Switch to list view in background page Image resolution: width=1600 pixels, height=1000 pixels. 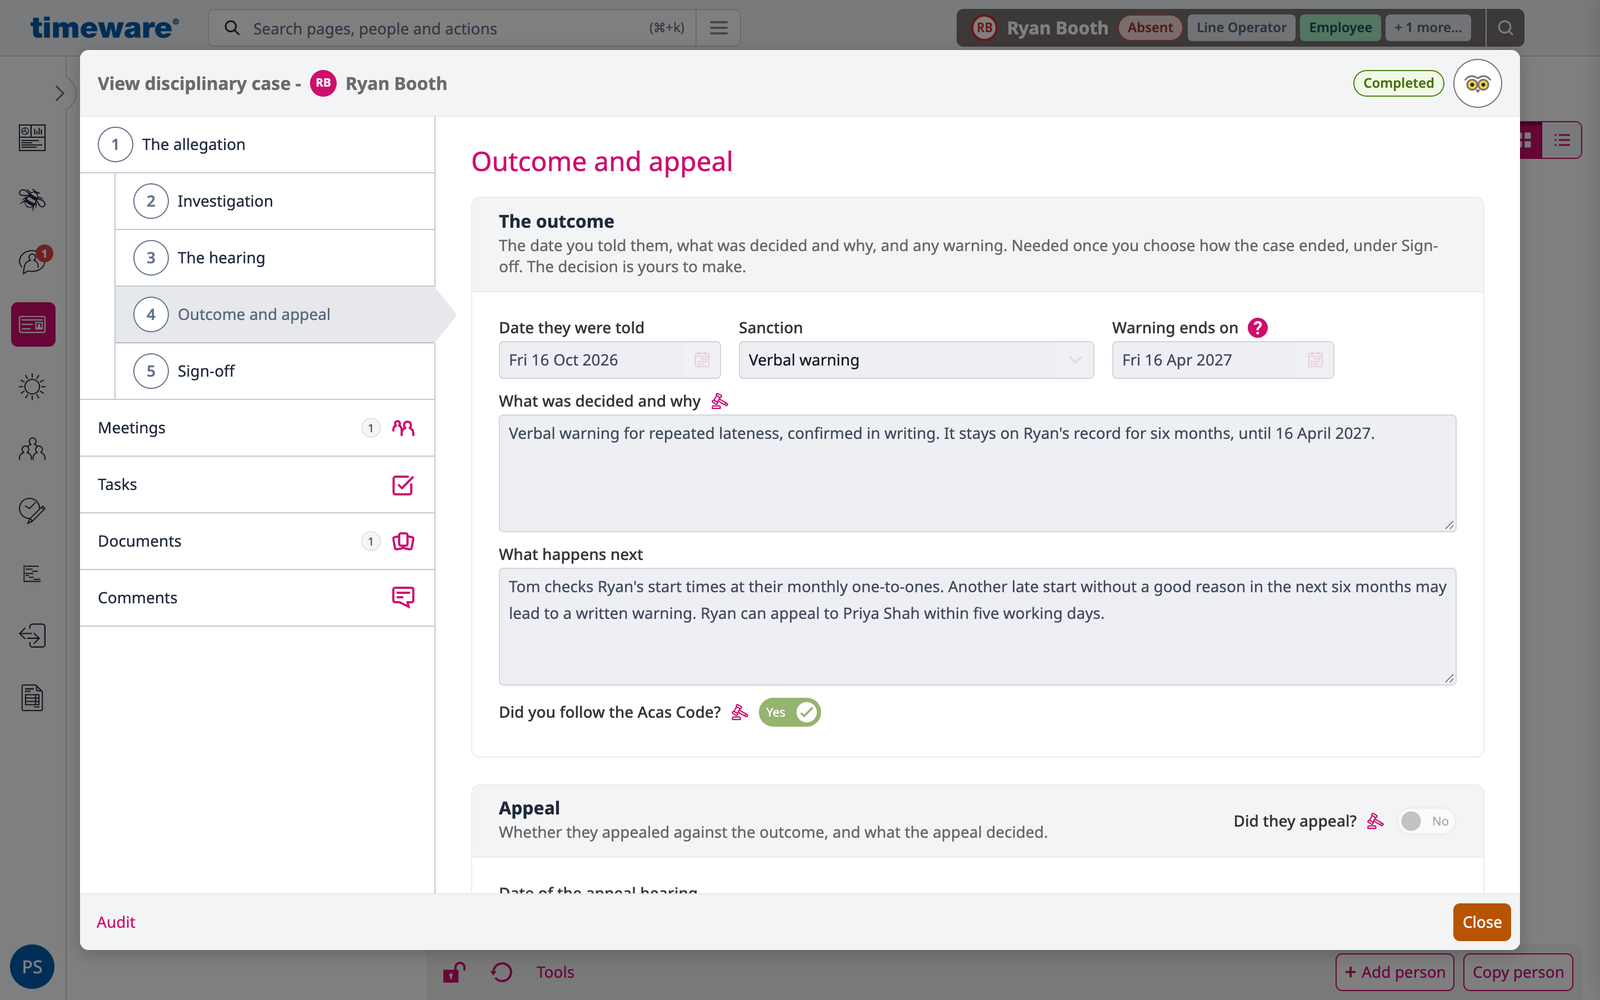(x=1561, y=141)
